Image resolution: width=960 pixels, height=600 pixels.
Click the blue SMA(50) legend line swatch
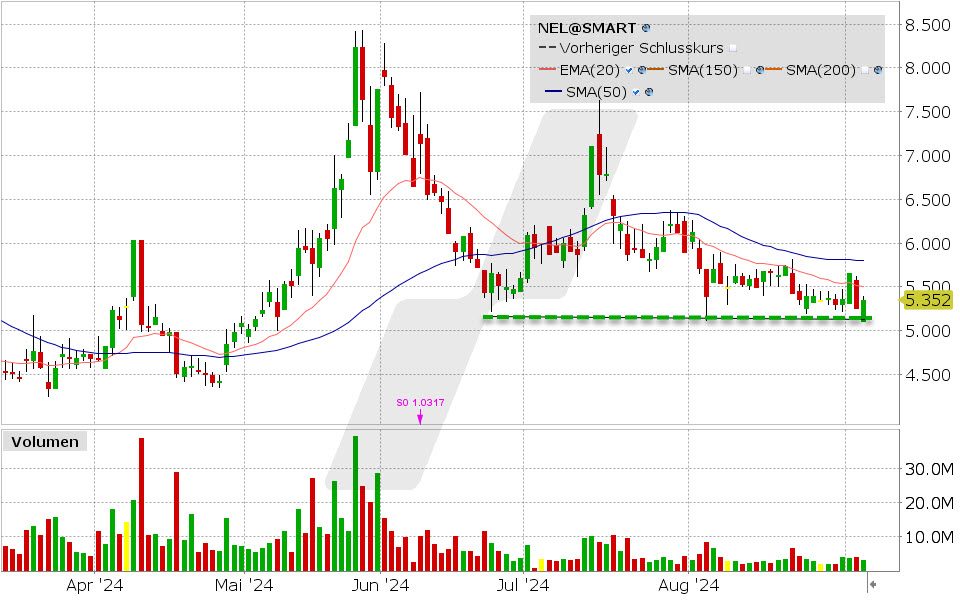[553, 91]
